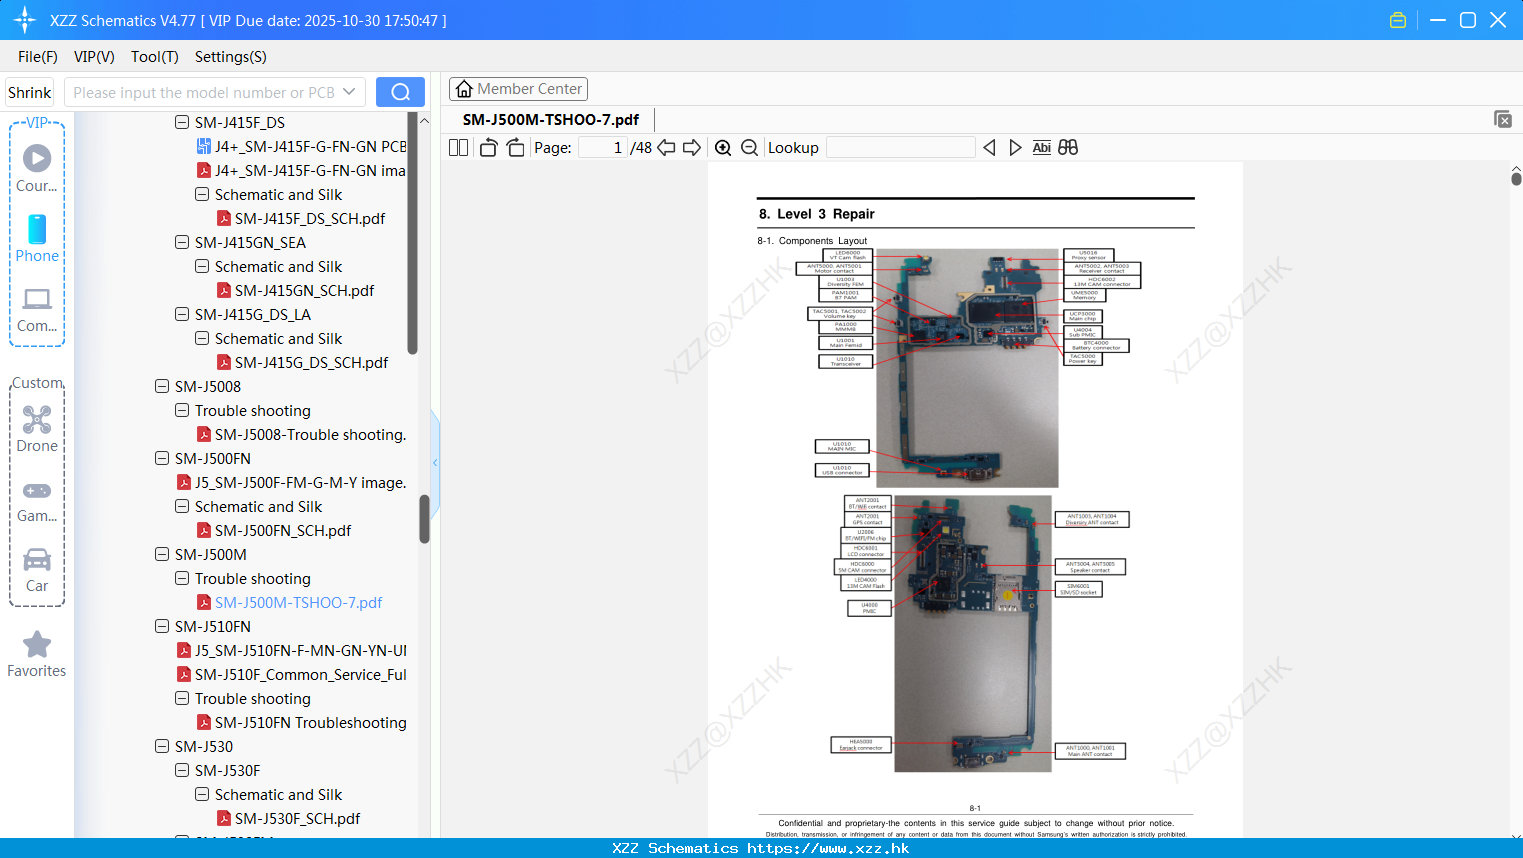Rotate page counterclockwise icon
Screen dimensions: 1523x858
[488, 148]
